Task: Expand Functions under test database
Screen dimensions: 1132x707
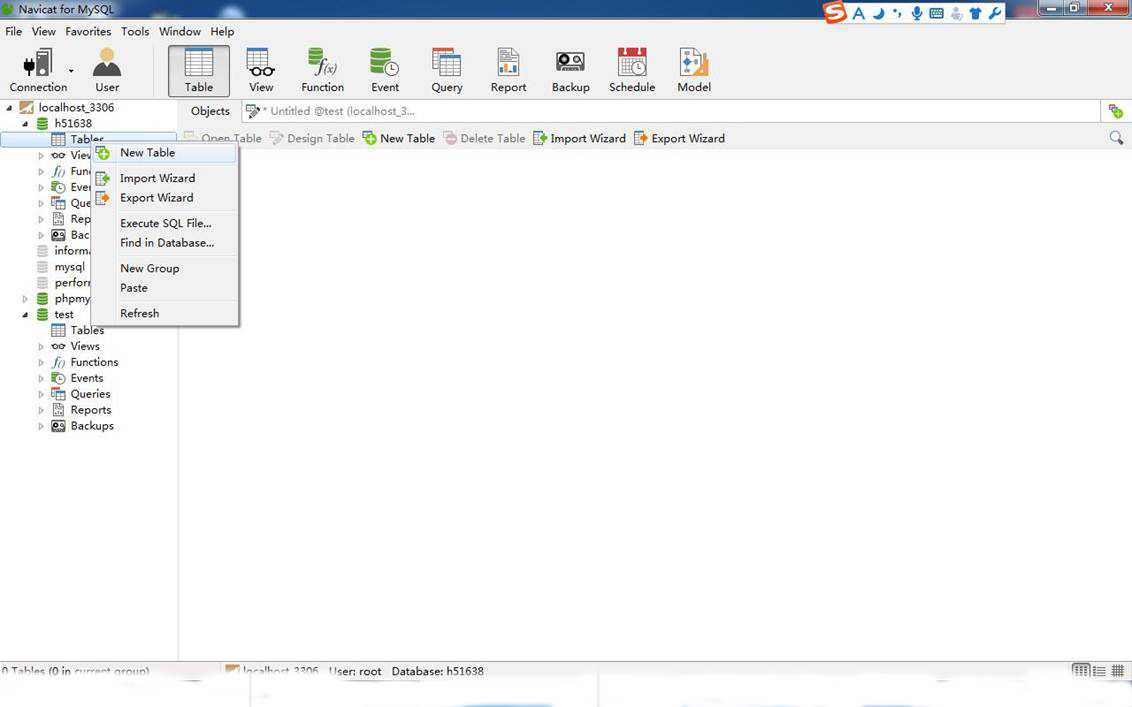Action: point(41,362)
